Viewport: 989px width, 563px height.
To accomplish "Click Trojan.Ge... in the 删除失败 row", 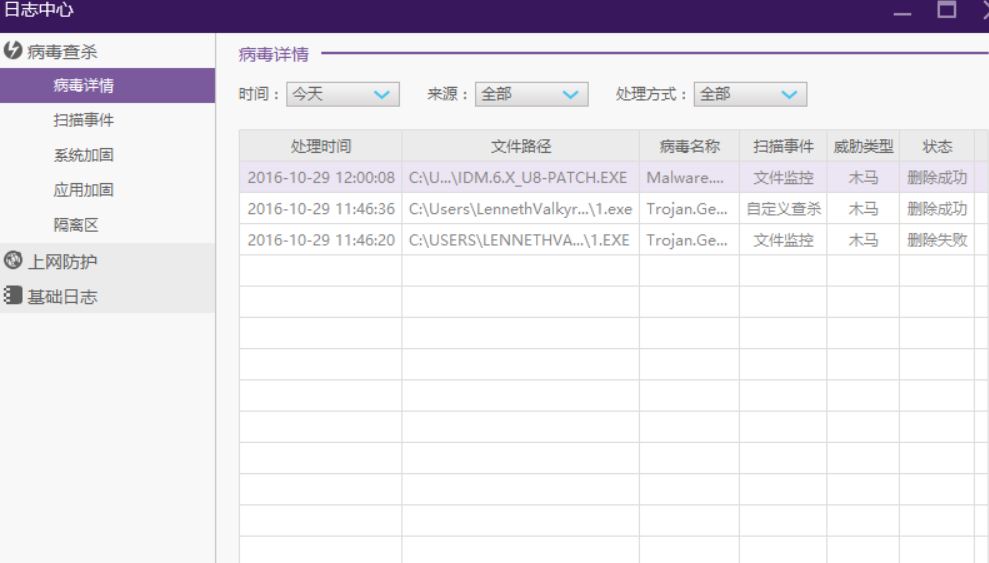I will point(687,240).
